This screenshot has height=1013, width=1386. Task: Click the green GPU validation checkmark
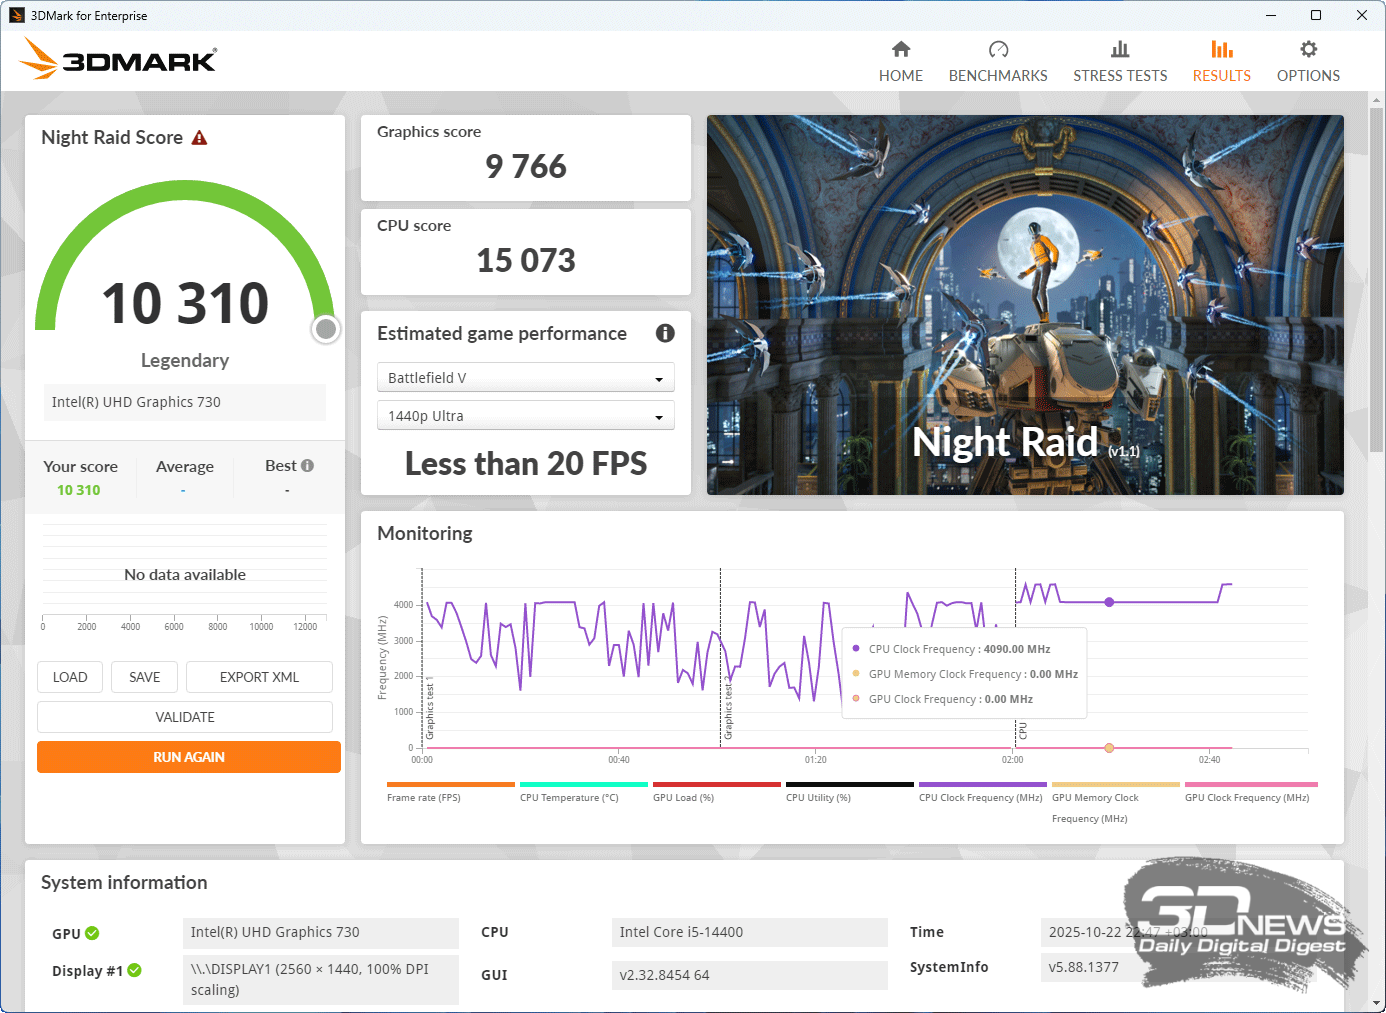(x=92, y=933)
